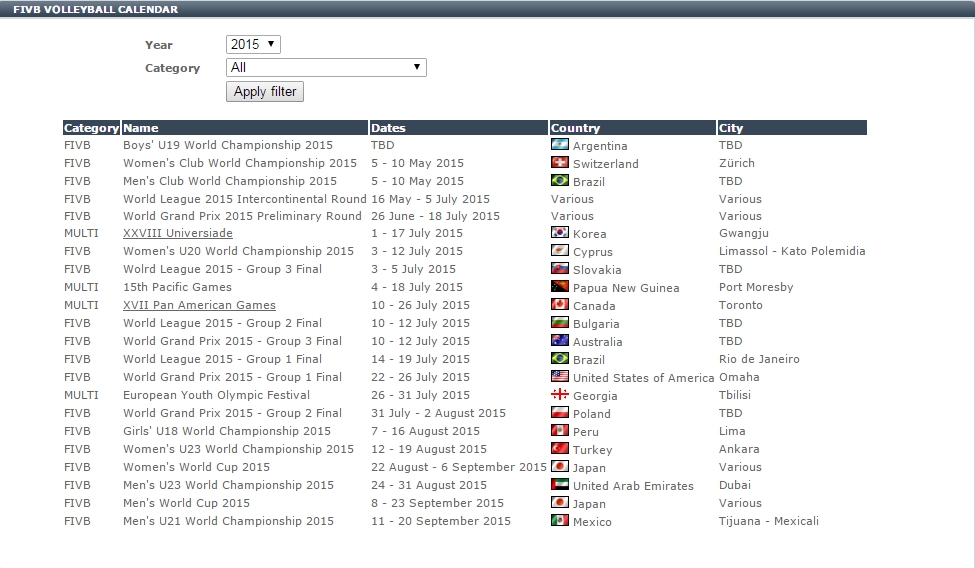Screen dimensions: 975x568
Task: Select Men's World Cup 2015 text
Action: (x=187, y=503)
